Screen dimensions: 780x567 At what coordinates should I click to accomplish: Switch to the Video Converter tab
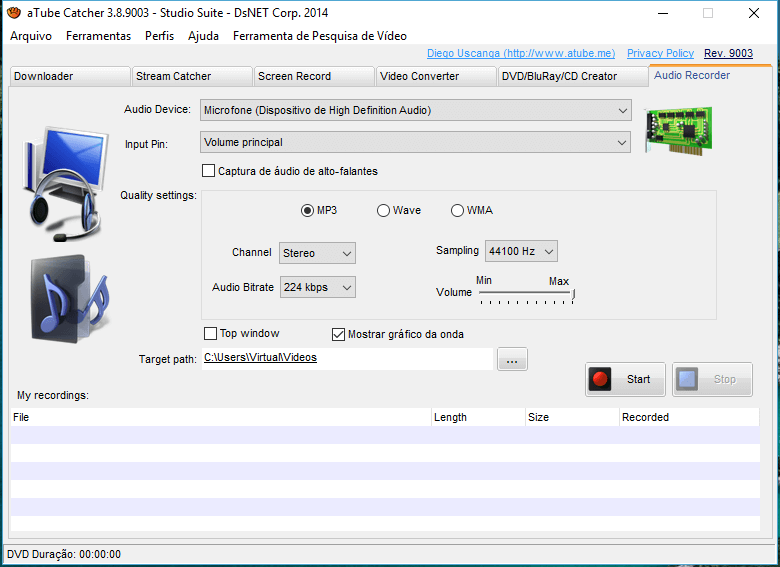pos(436,76)
